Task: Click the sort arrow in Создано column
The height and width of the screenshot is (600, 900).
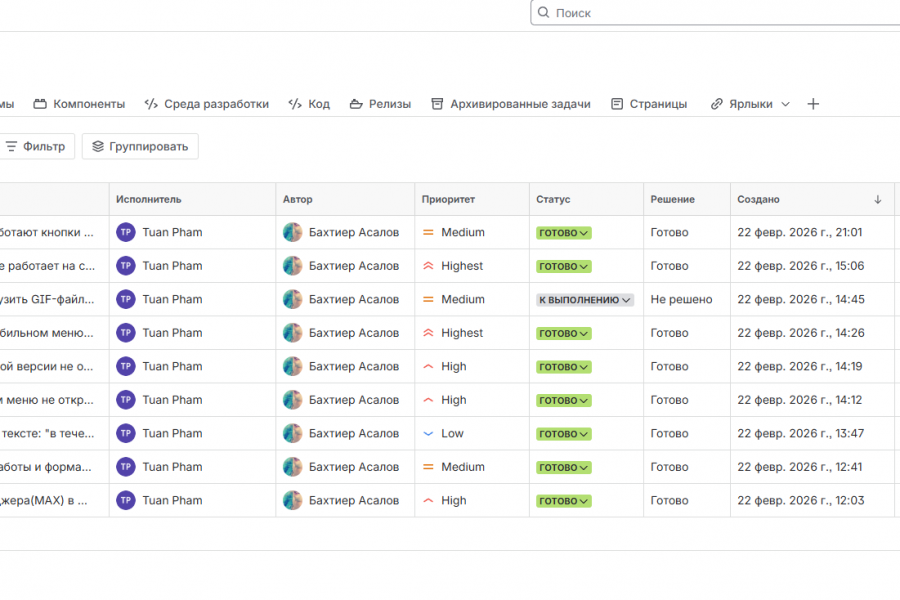Action: pyautogui.click(x=878, y=200)
